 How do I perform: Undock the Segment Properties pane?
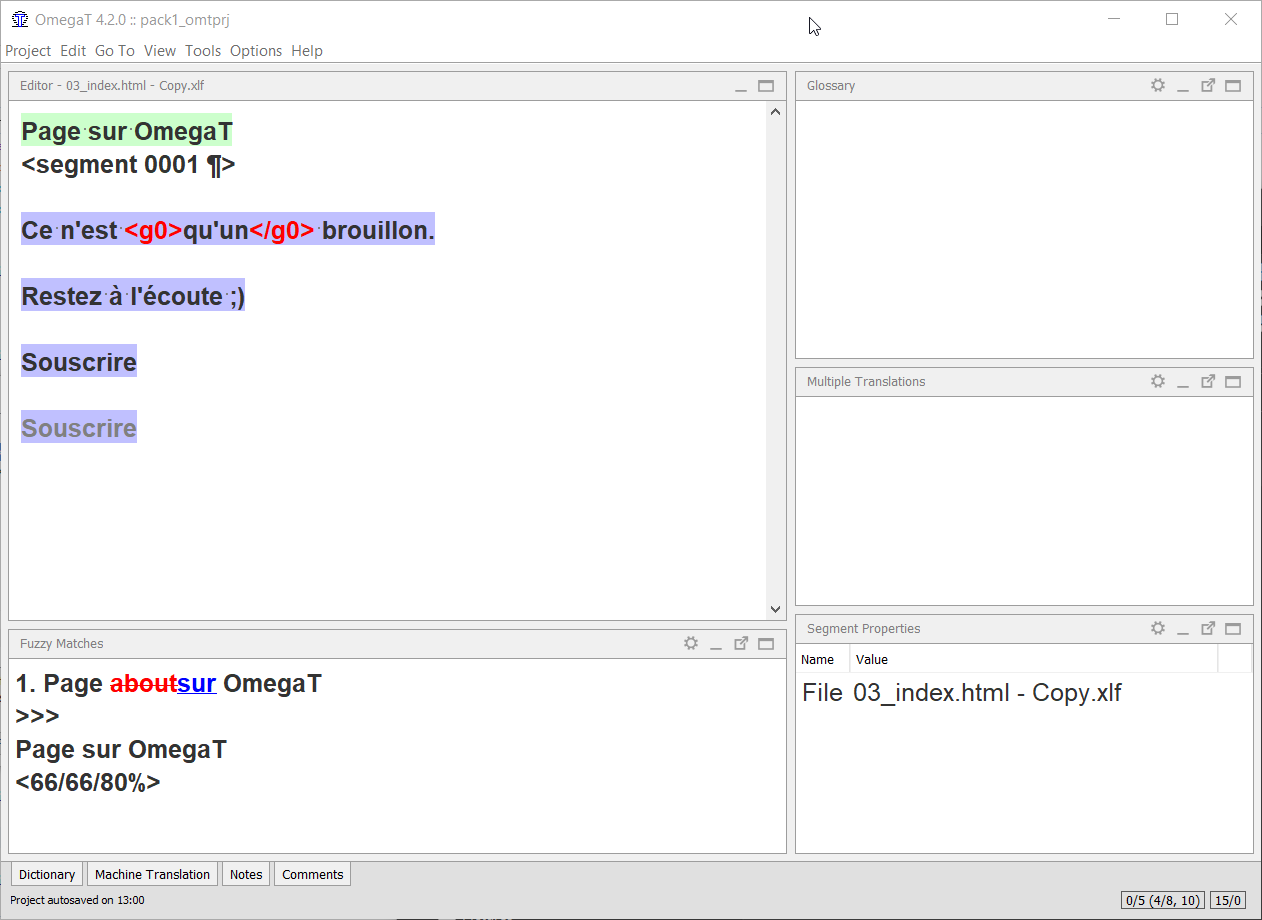tap(1208, 629)
